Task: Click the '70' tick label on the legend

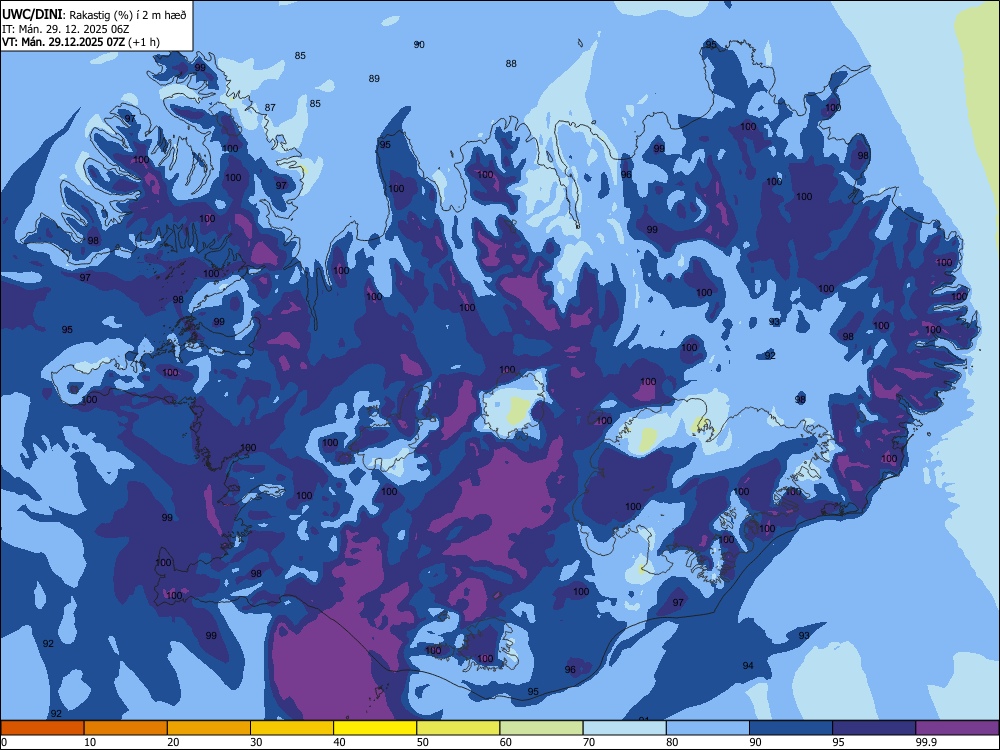Action: (x=589, y=742)
